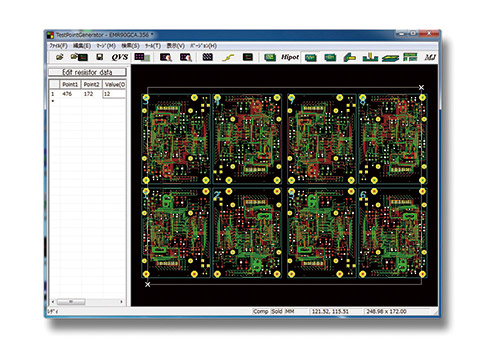Image resolution: width=480 pixels, height=360 pixels.
Task: Click the first board search magnifier icon
Action: [166, 57]
